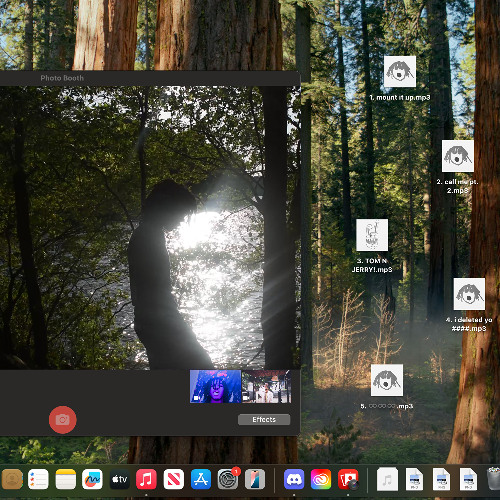
Task: Open the Freeform app in the Dock
Action: click(x=92, y=479)
